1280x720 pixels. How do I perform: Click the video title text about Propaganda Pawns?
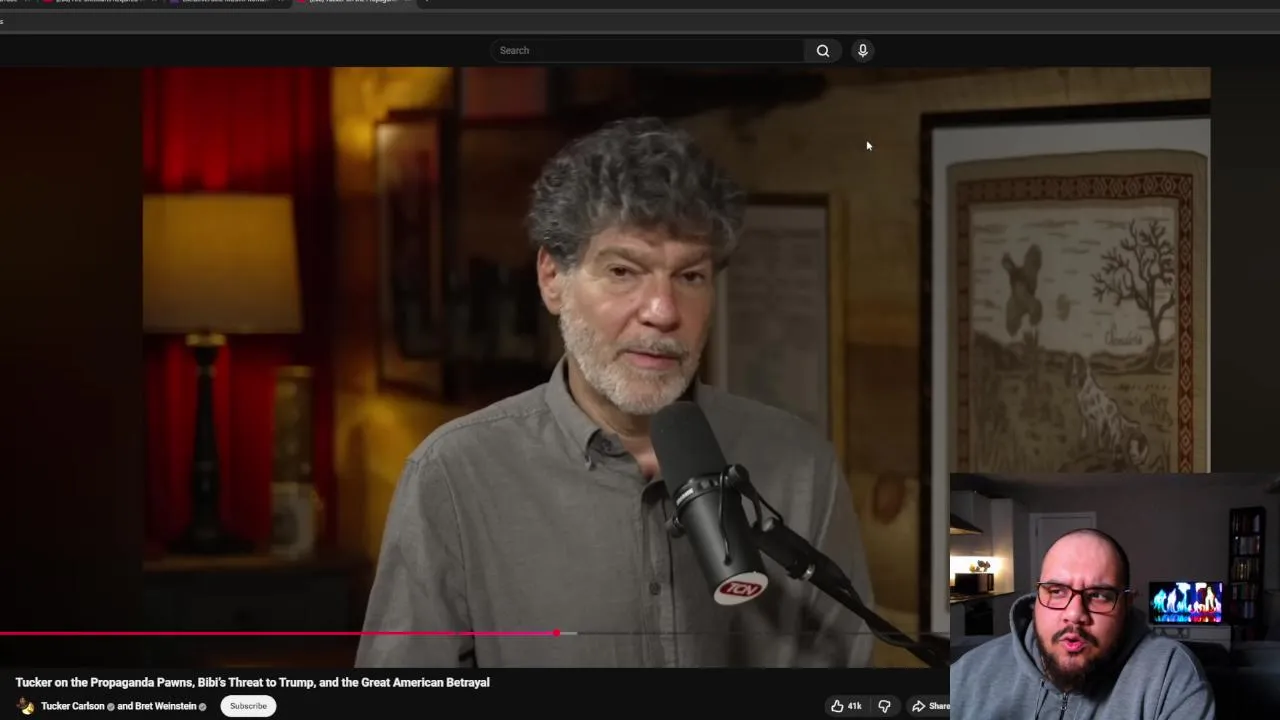point(252,682)
